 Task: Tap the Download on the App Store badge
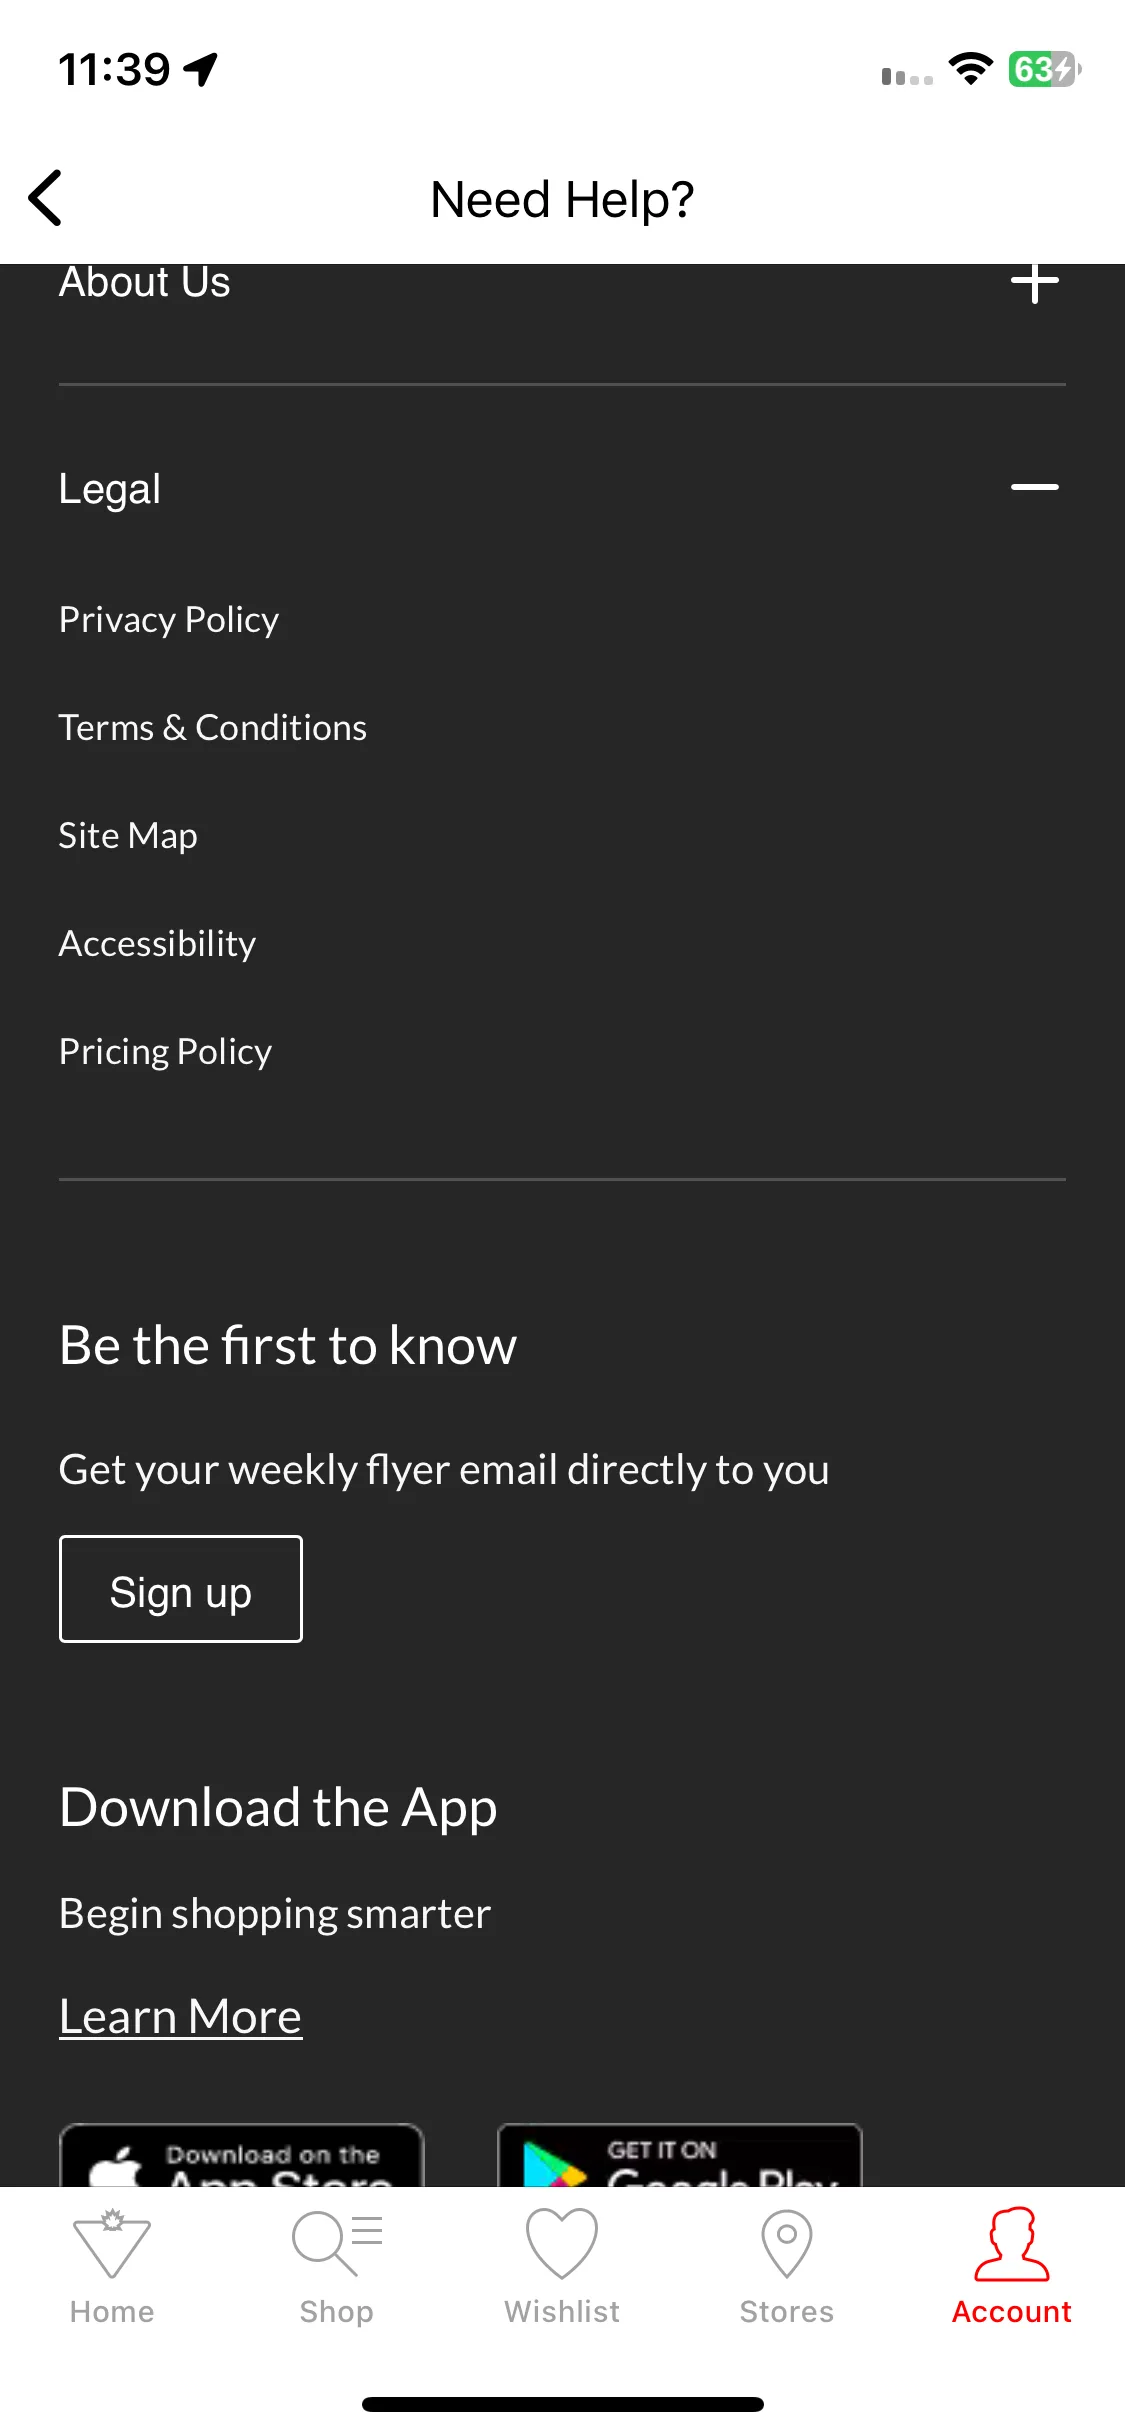tap(242, 2155)
